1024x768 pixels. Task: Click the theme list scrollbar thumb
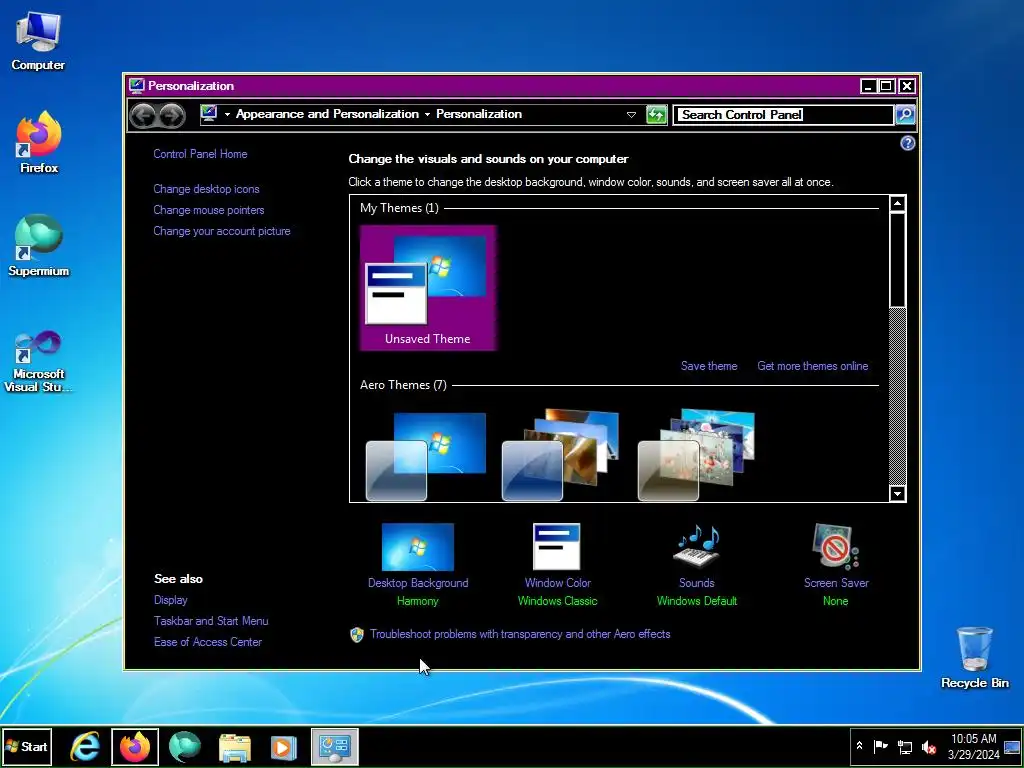(x=897, y=259)
